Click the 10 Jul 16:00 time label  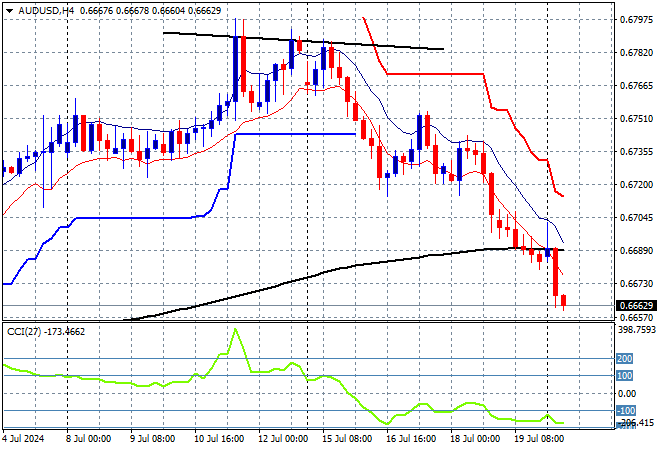[219, 439]
